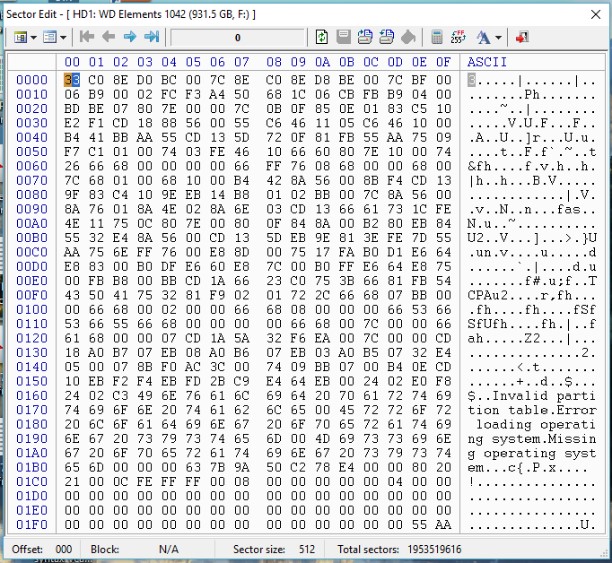Go to the previous sector
The image size is (612, 563).
[108, 37]
